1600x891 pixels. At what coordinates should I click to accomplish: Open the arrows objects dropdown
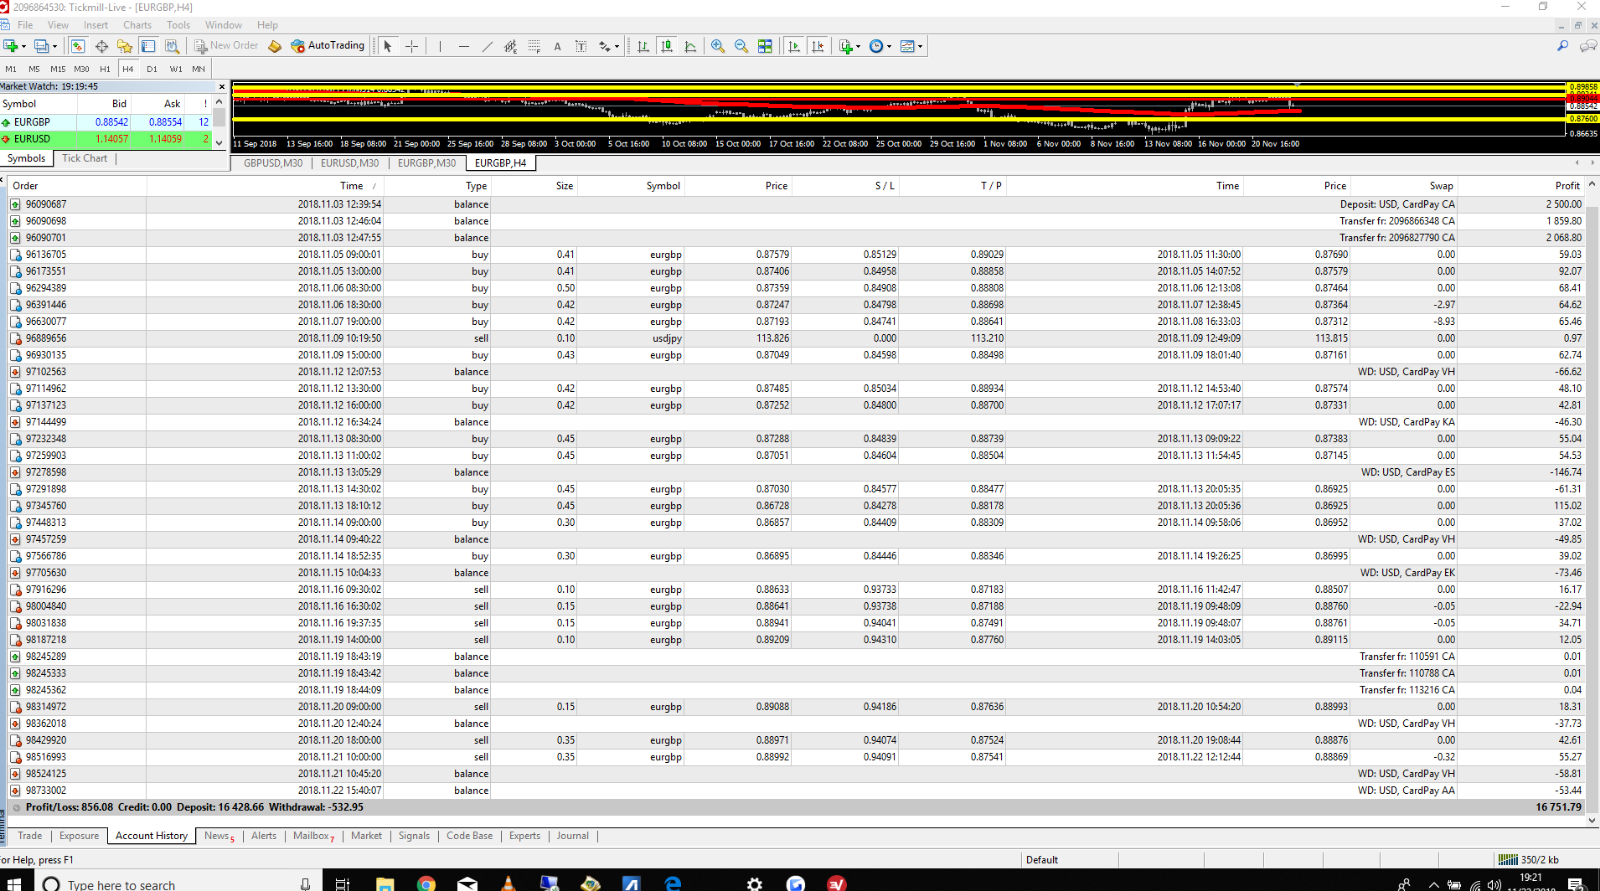(x=617, y=46)
